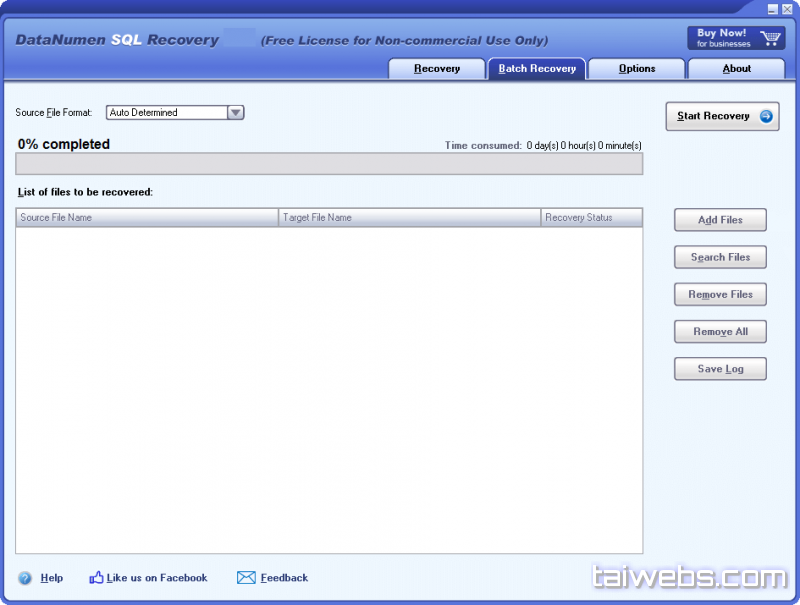Click the shopping cart icon
800x605 pixels.
(770, 38)
